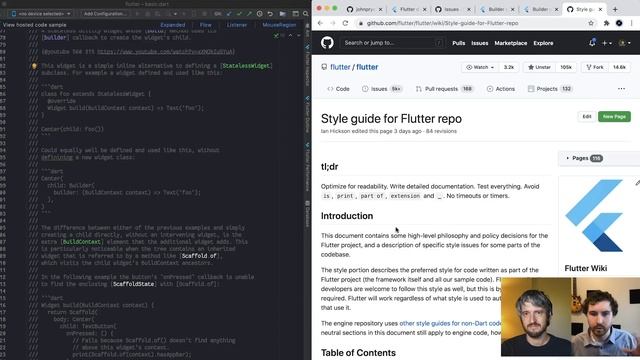640x360 pixels.
Task: Click Add Configuration in IDE toolbar
Action: (104, 14)
